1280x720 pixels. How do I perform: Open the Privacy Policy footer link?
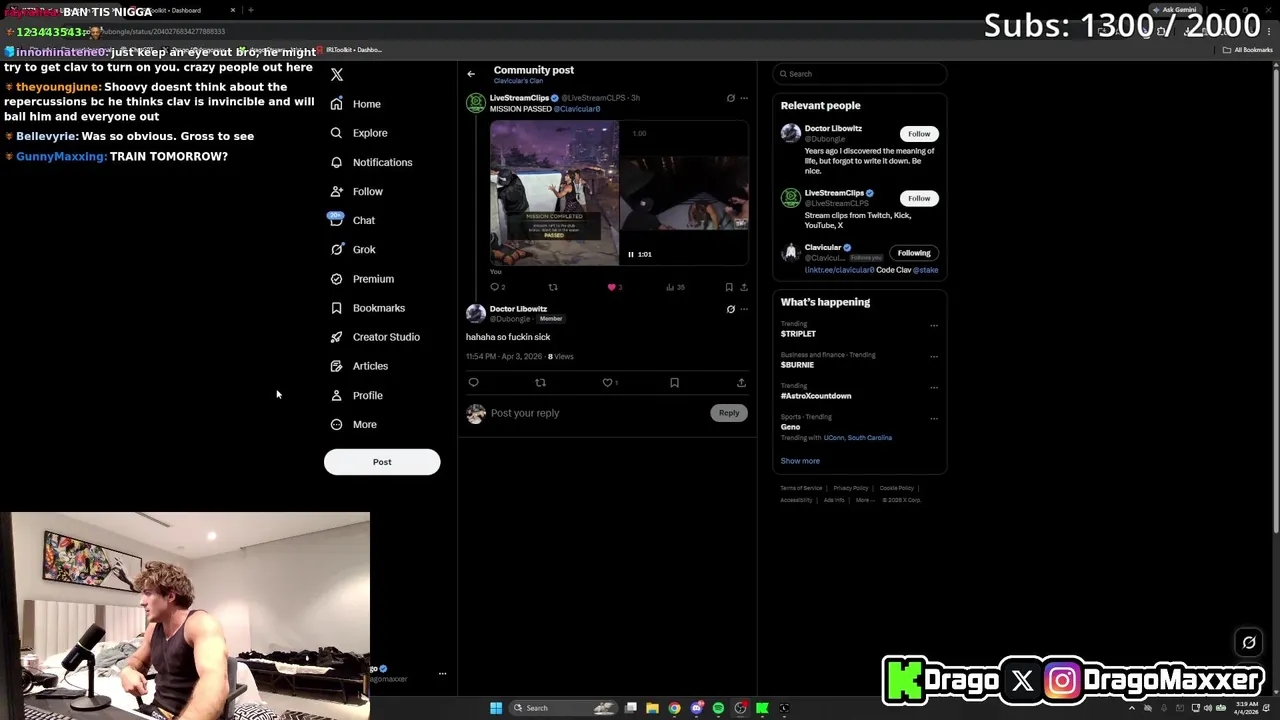(851, 488)
